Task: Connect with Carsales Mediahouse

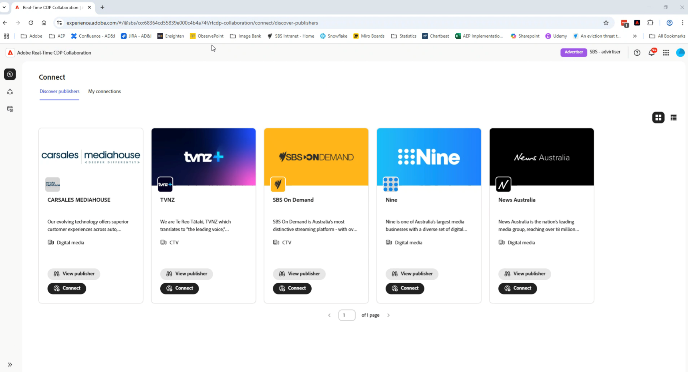Action: (x=67, y=288)
